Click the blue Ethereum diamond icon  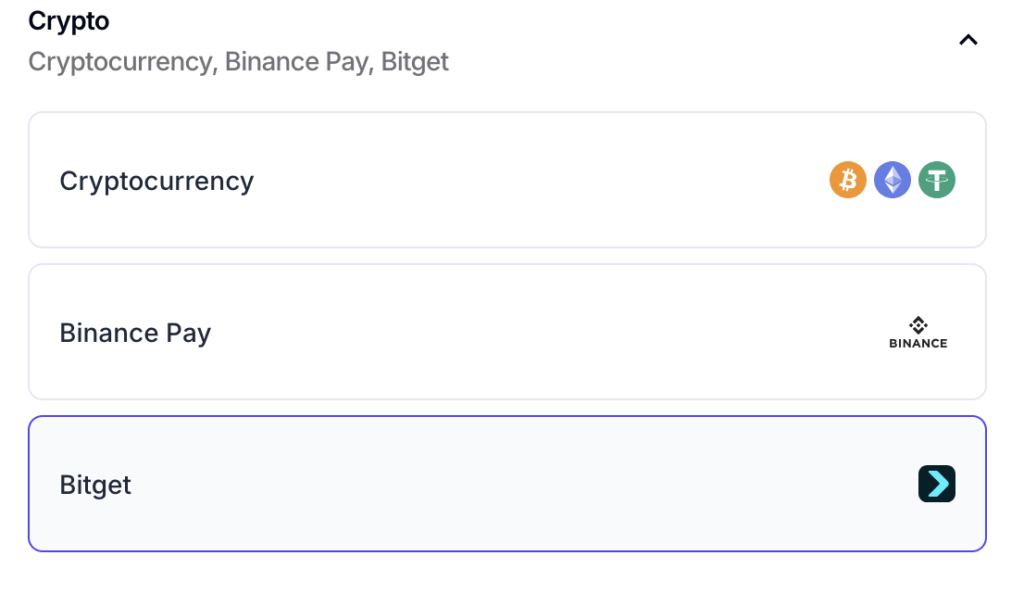click(x=892, y=180)
